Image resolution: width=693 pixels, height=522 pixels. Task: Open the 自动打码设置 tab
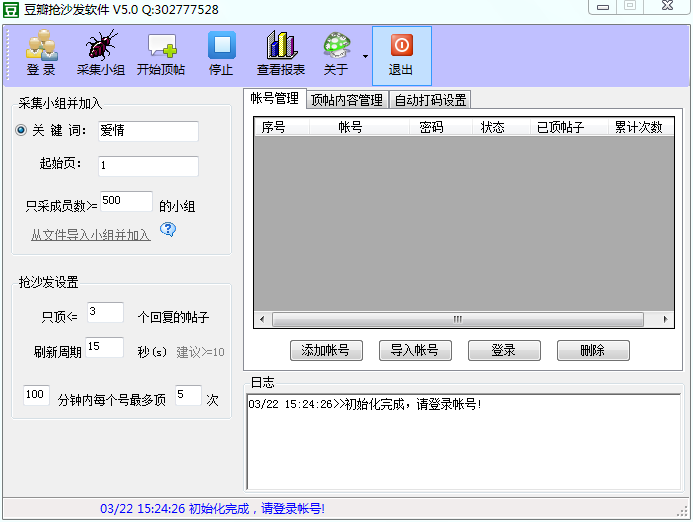[430, 100]
